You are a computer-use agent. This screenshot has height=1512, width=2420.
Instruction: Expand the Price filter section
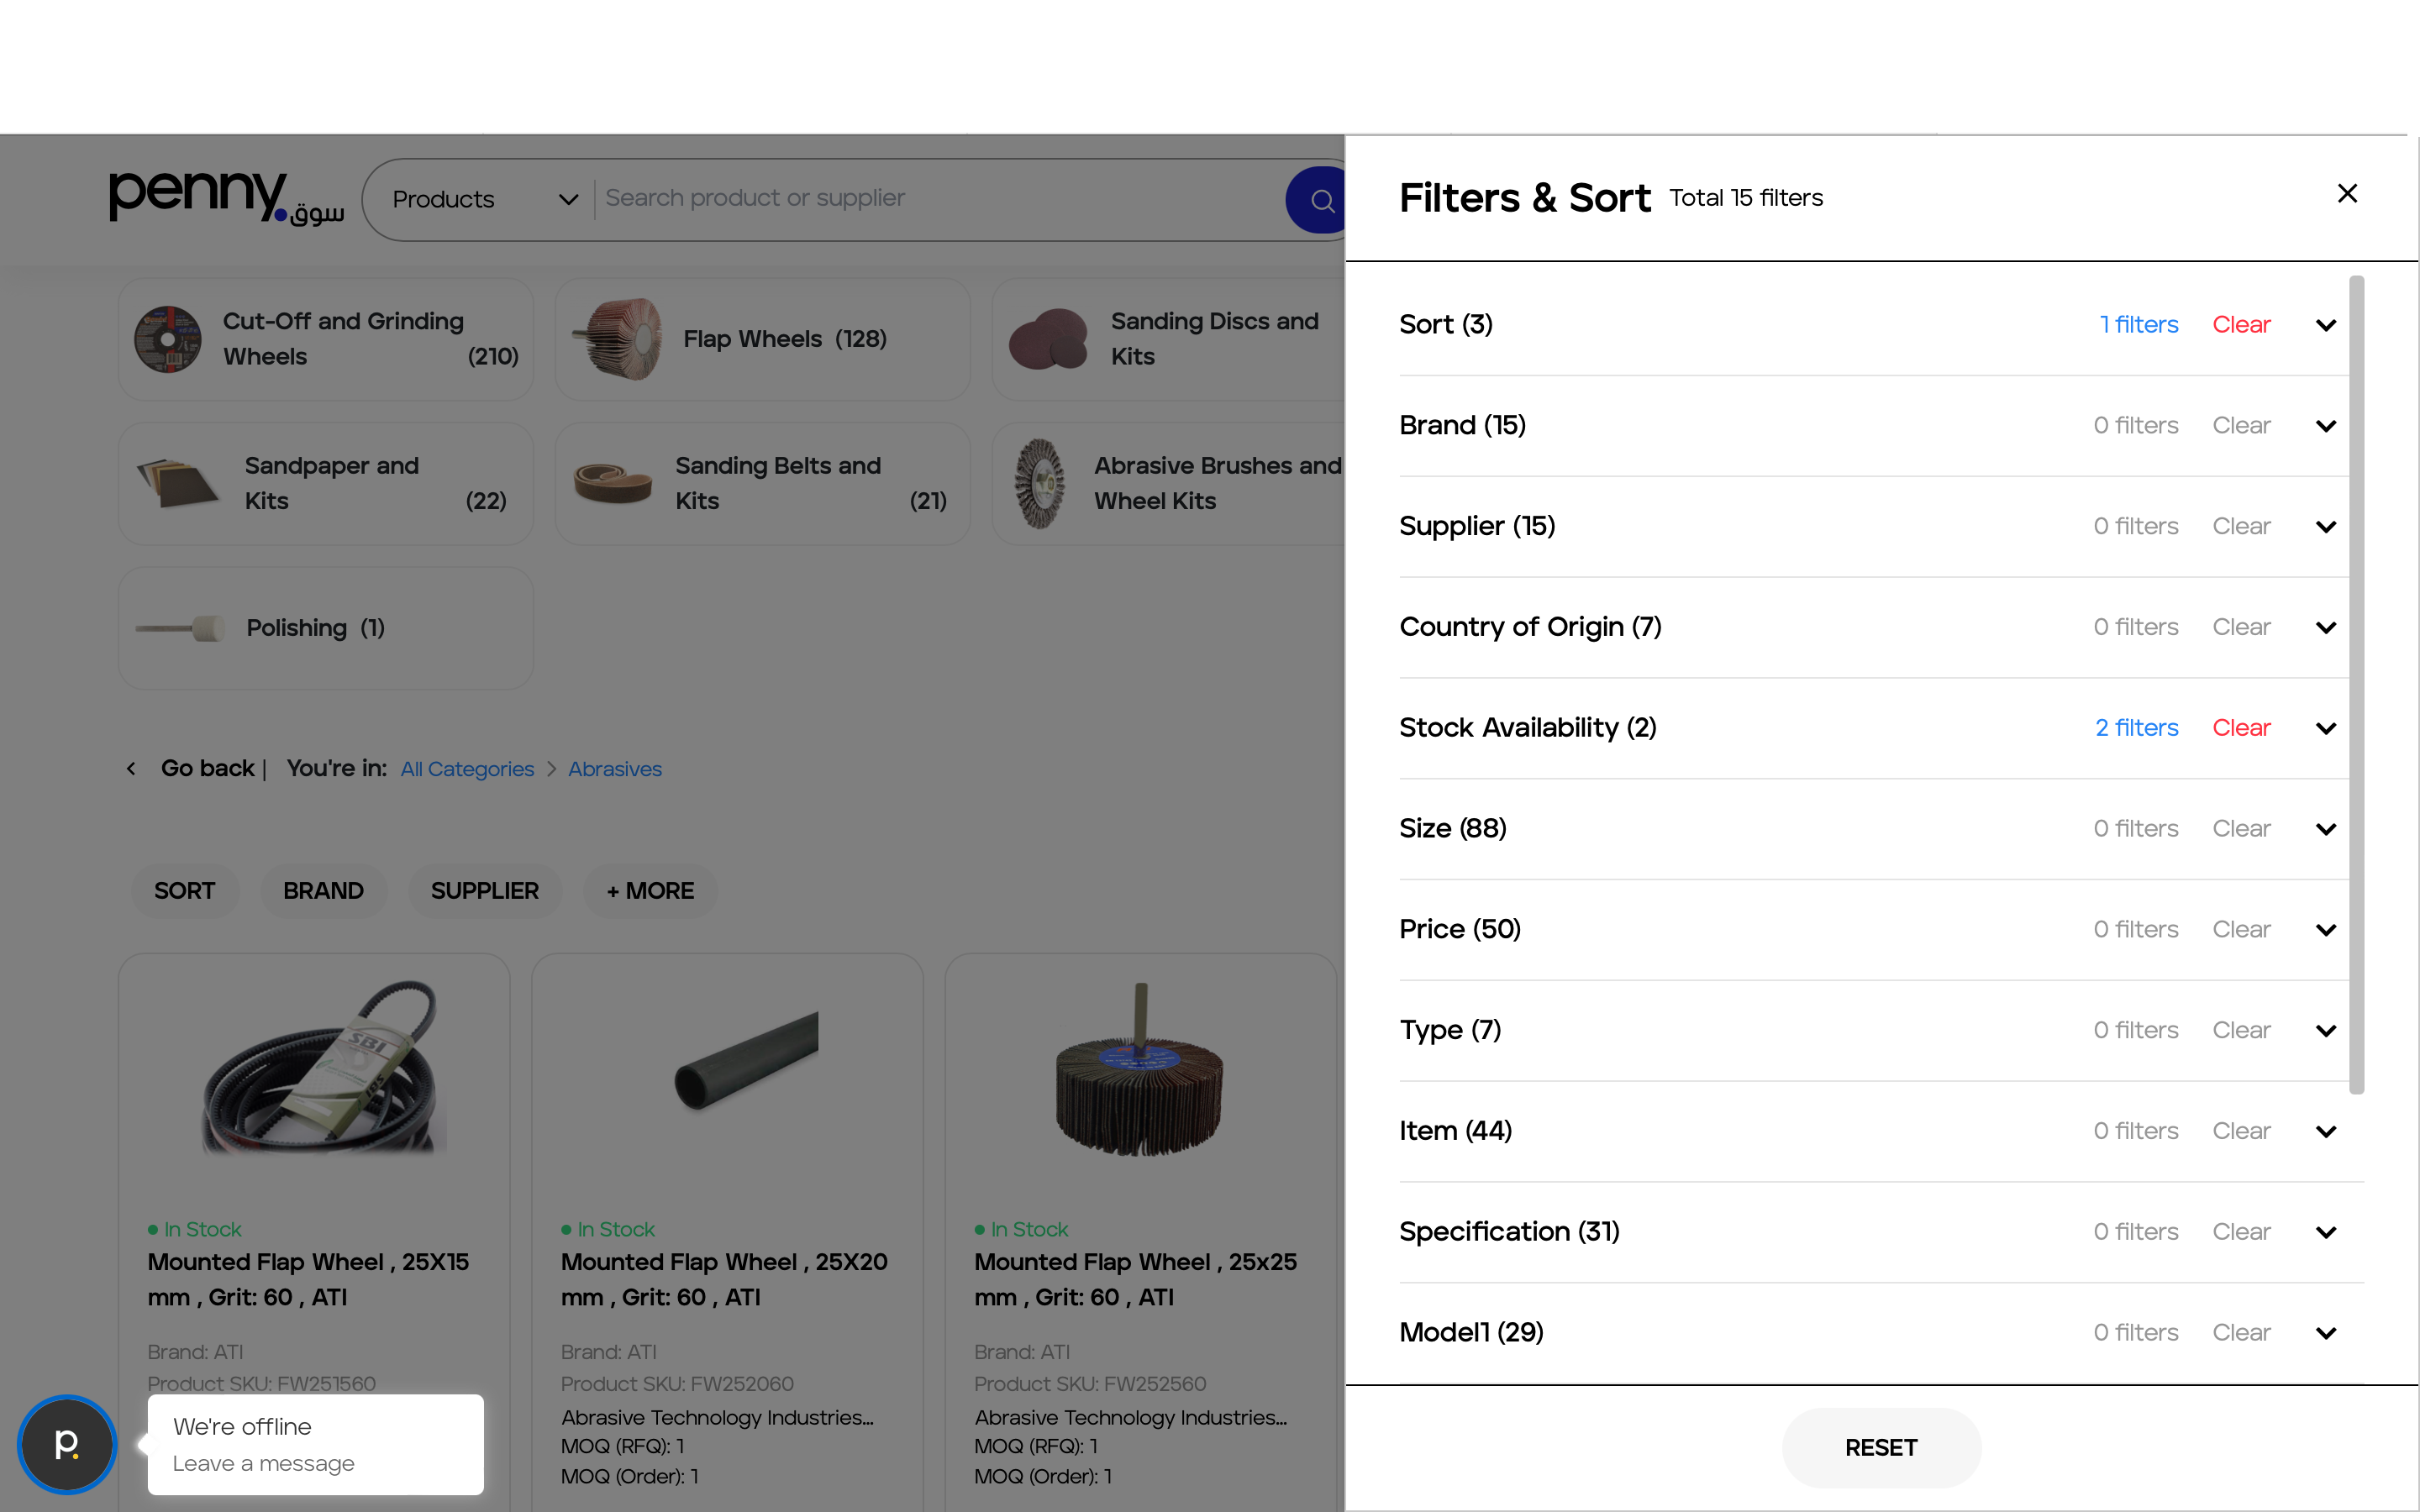point(2326,930)
